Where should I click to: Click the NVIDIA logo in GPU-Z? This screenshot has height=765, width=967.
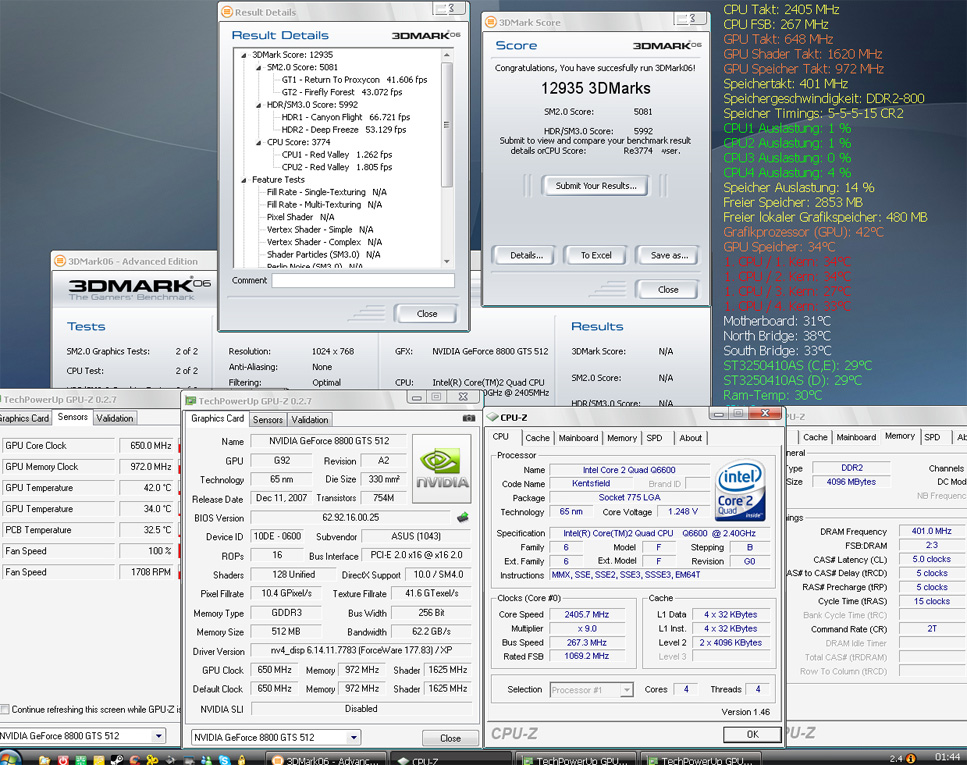(x=442, y=469)
